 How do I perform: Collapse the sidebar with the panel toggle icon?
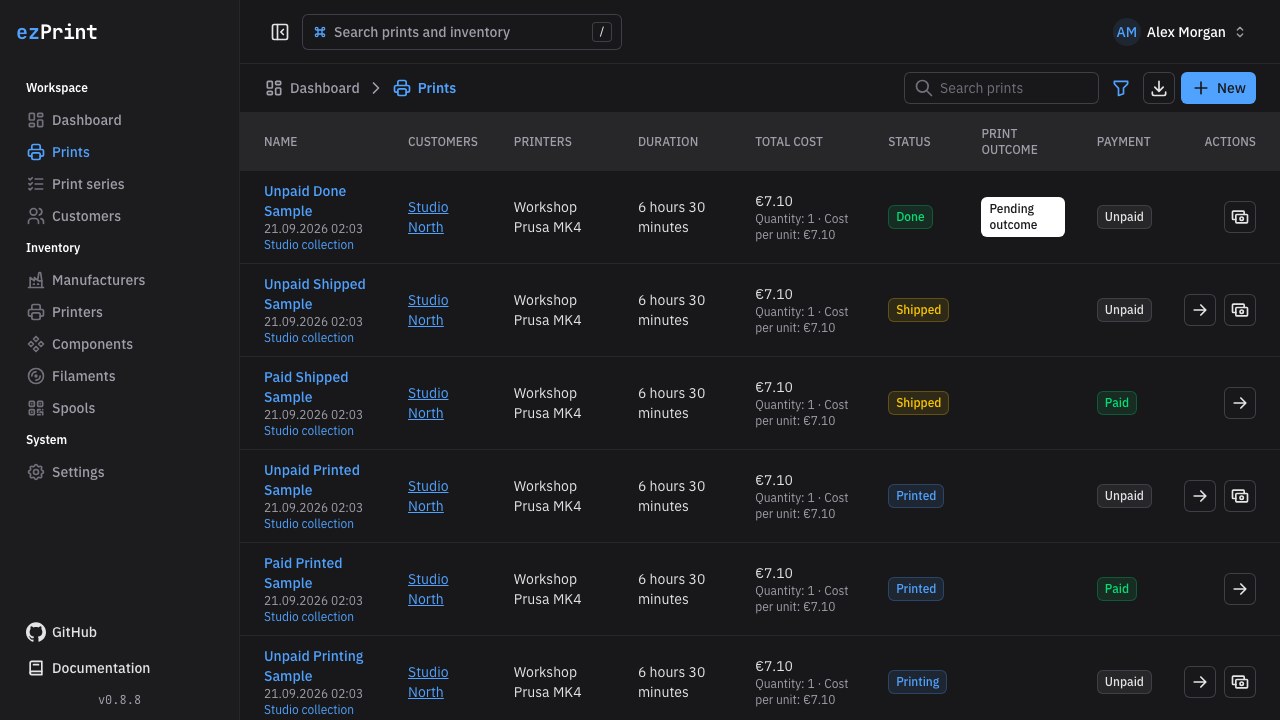(280, 32)
